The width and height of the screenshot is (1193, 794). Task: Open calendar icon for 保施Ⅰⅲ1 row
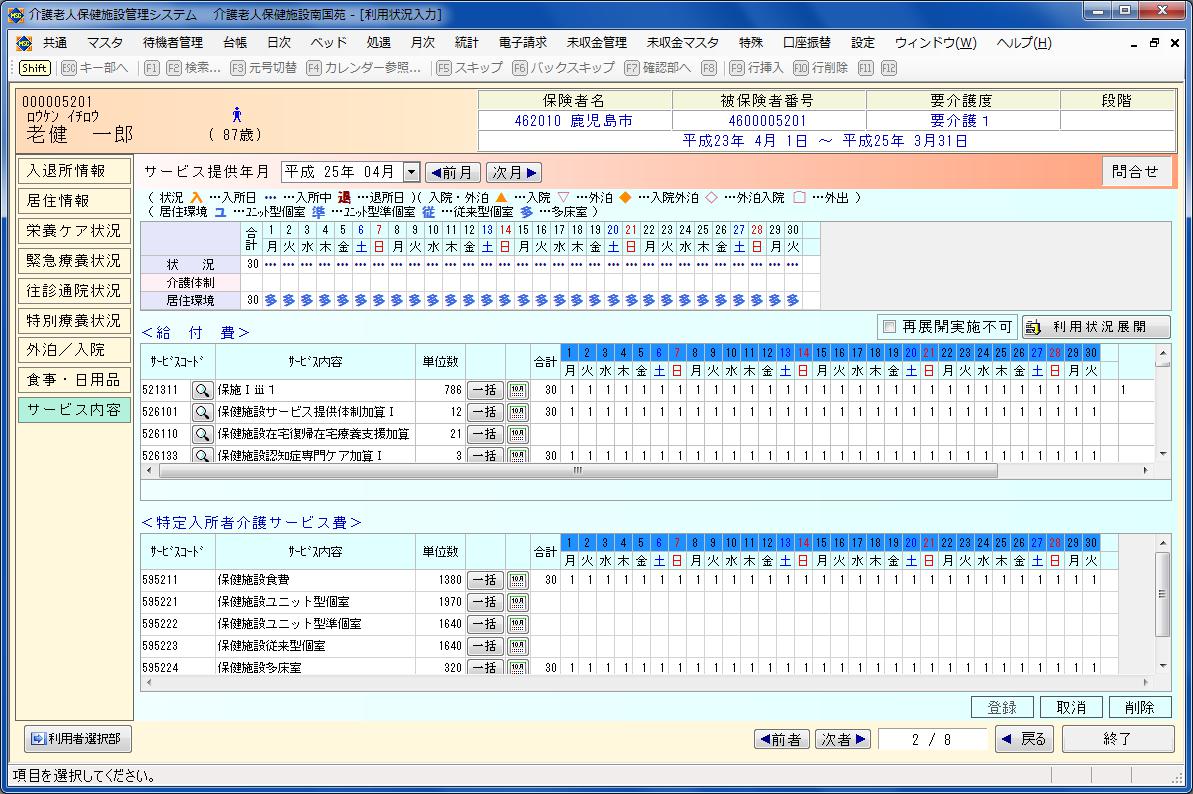(x=517, y=390)
